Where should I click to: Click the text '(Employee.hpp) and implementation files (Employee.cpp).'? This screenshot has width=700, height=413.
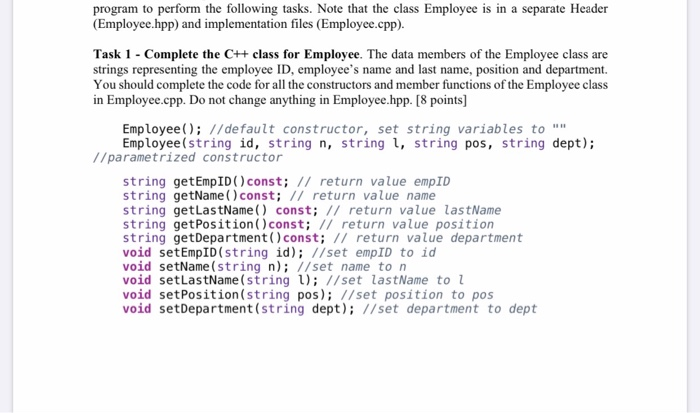[249, 24]
